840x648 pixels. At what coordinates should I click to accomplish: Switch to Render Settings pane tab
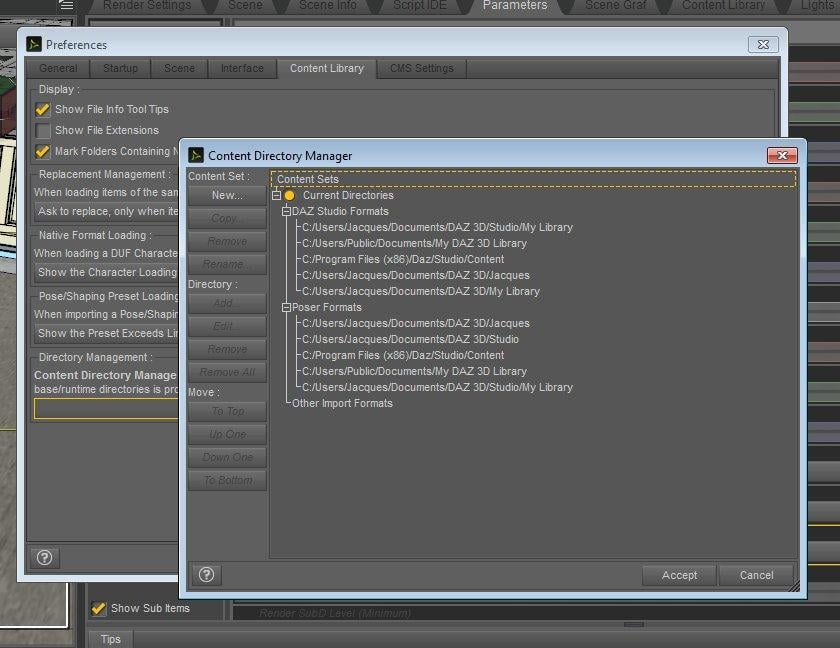click(x=147, y=5)
